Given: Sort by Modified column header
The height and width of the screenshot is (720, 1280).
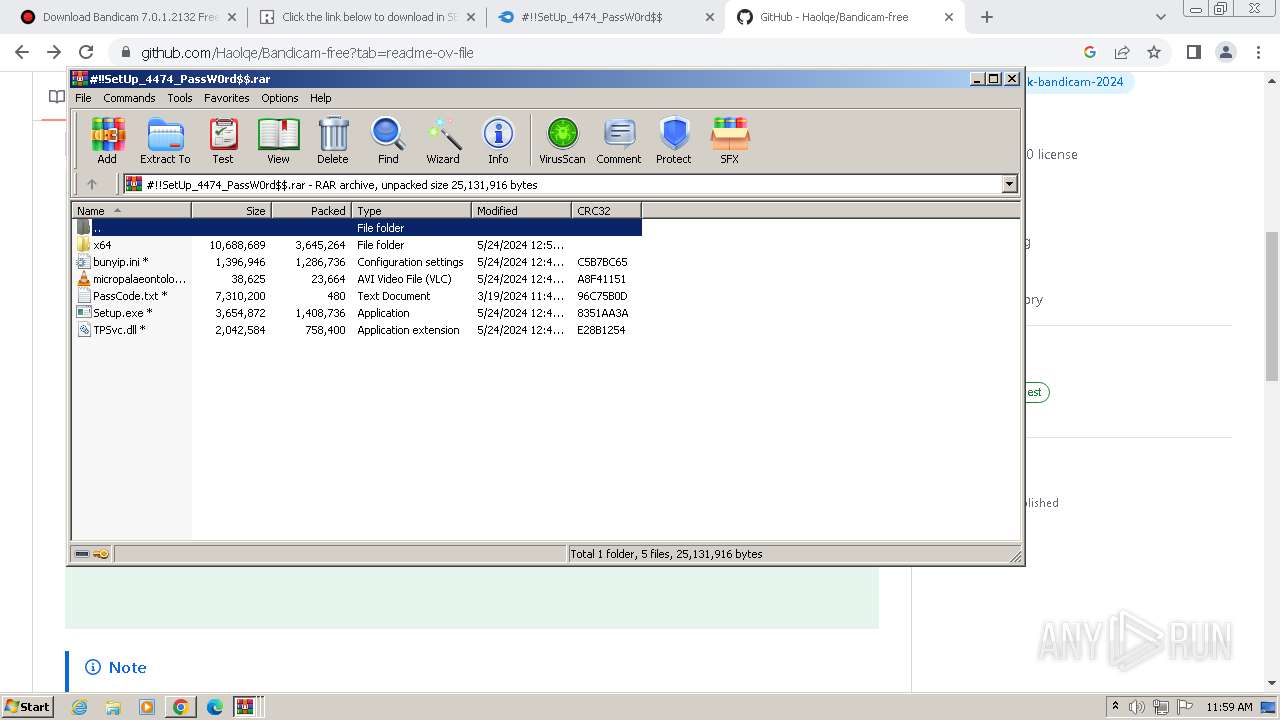Looking at the screenshot, I should tap(521, 210).
